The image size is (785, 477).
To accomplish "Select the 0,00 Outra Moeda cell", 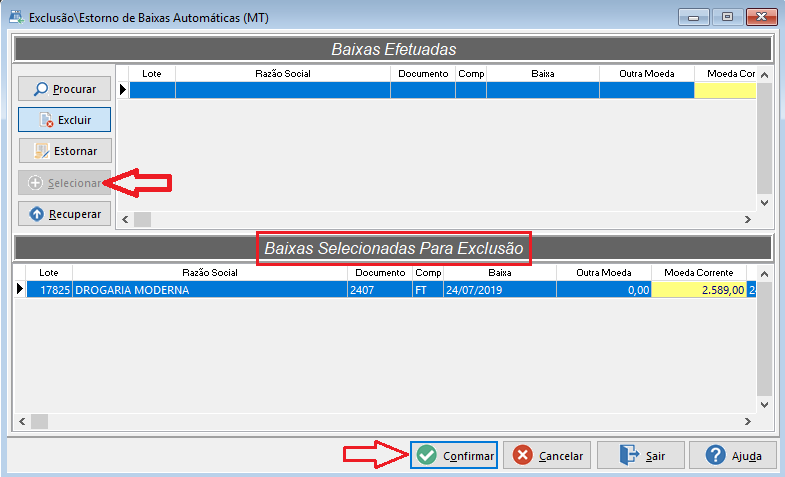I will 604,290.
